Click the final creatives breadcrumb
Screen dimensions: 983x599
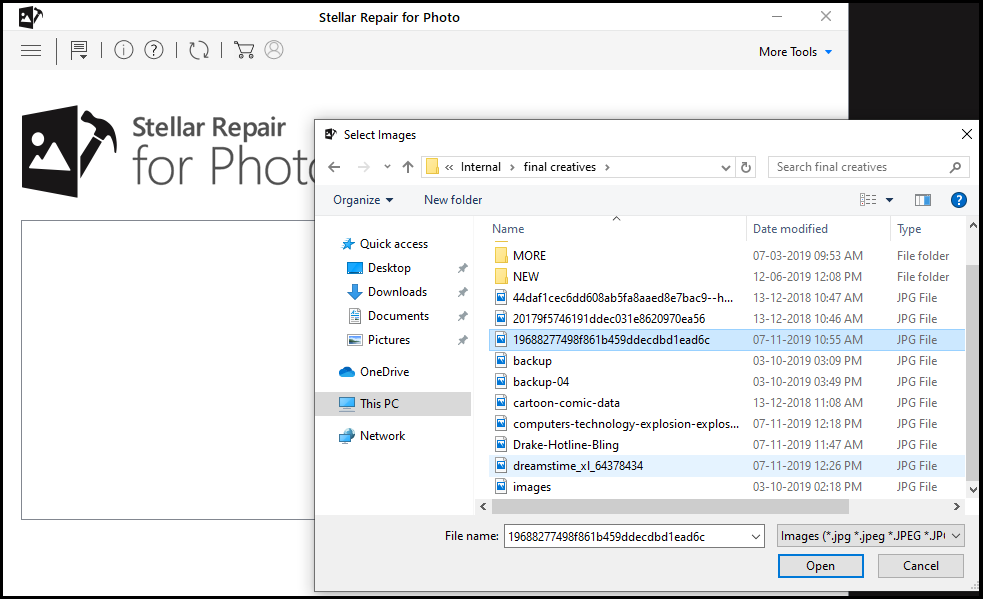click(559, 167)
